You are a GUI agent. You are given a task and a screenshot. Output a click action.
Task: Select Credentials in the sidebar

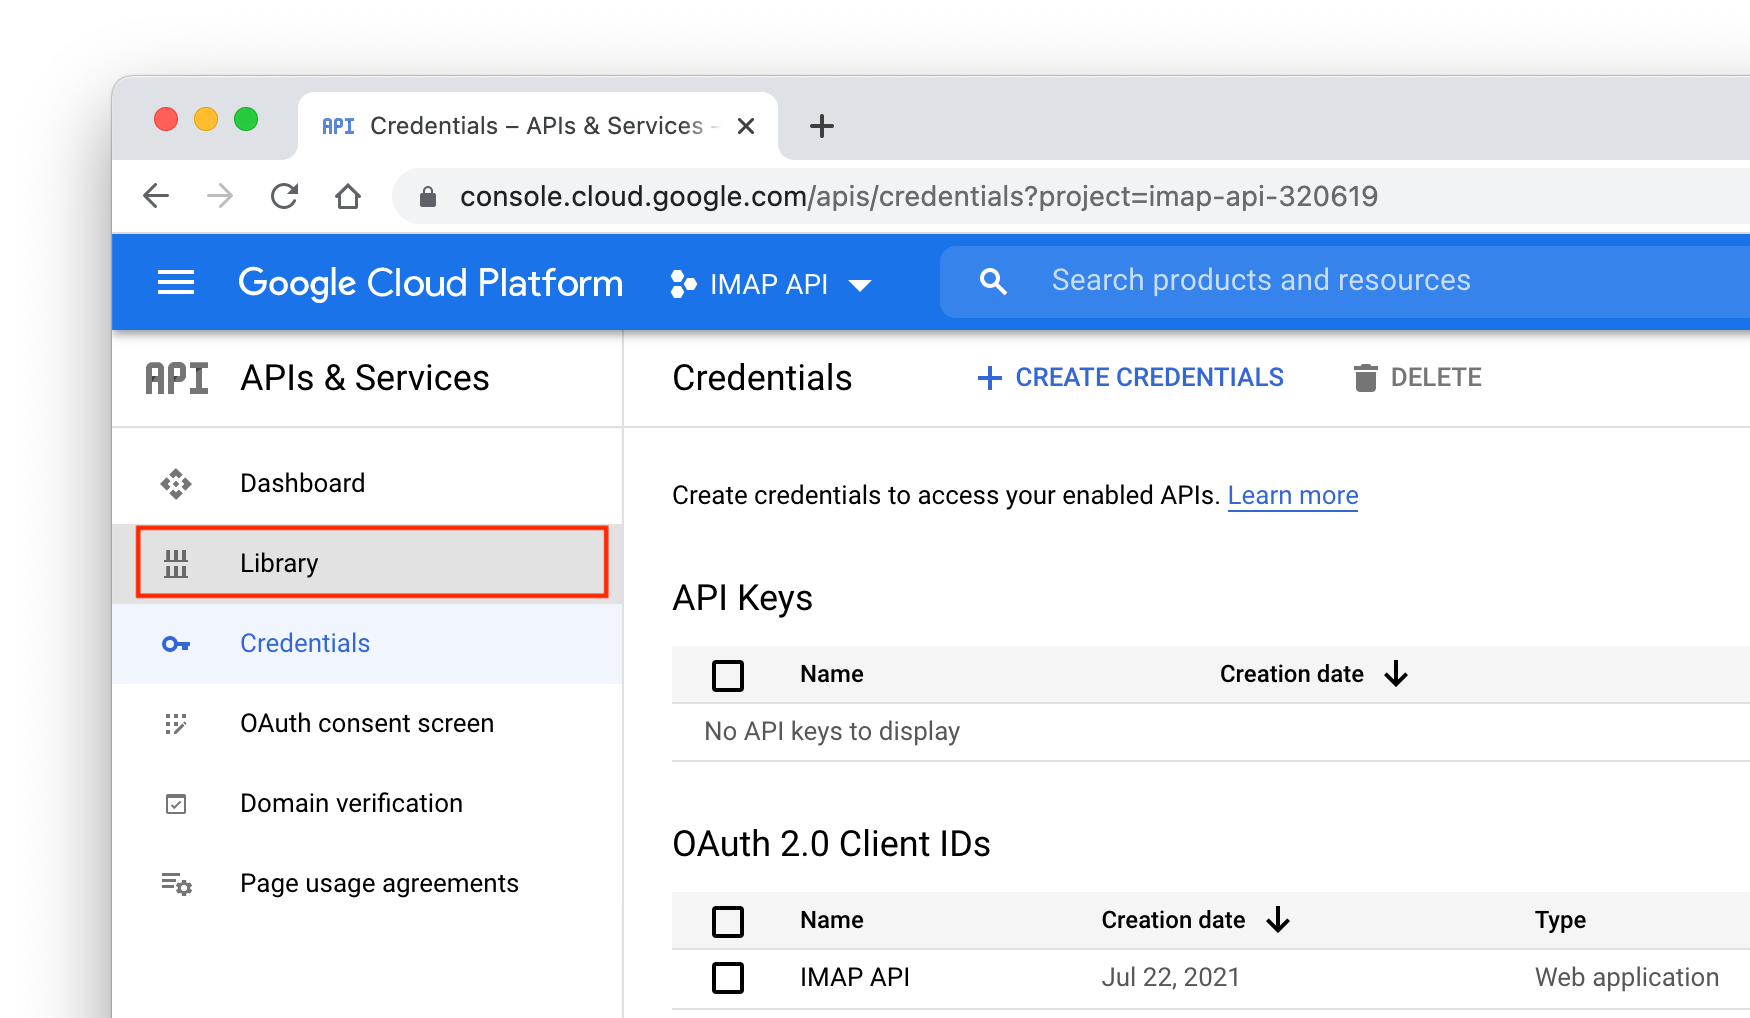[x=368, y=644]
